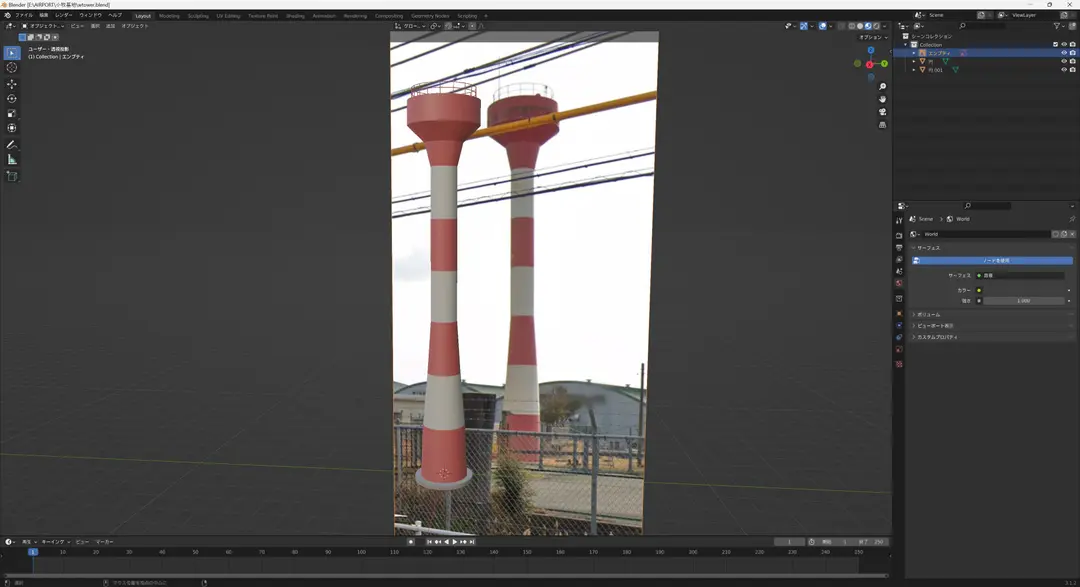Select the Rotate tool
1080x587 pixels.
(x=12, y=99)
